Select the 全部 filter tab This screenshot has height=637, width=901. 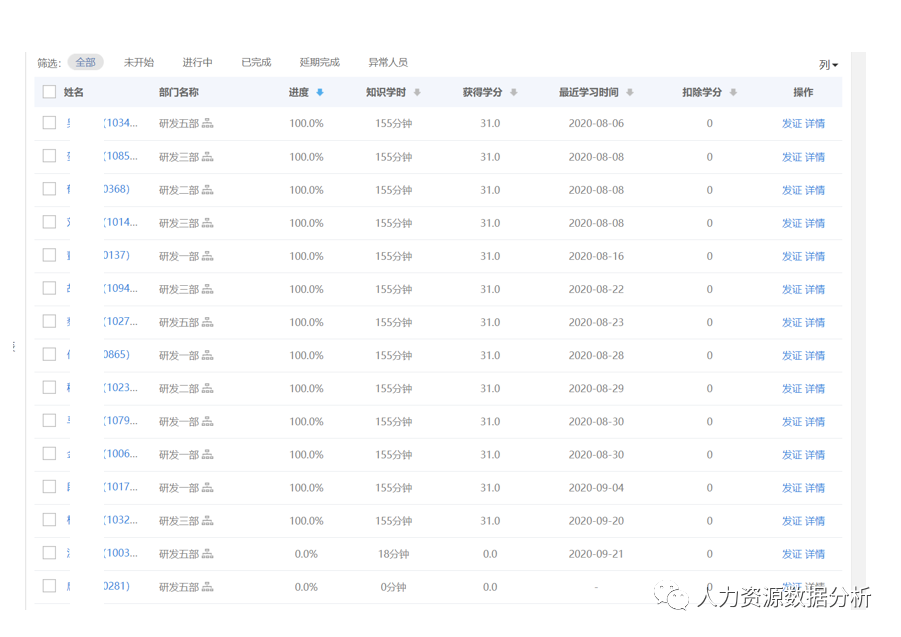click(x=86, y=62)
